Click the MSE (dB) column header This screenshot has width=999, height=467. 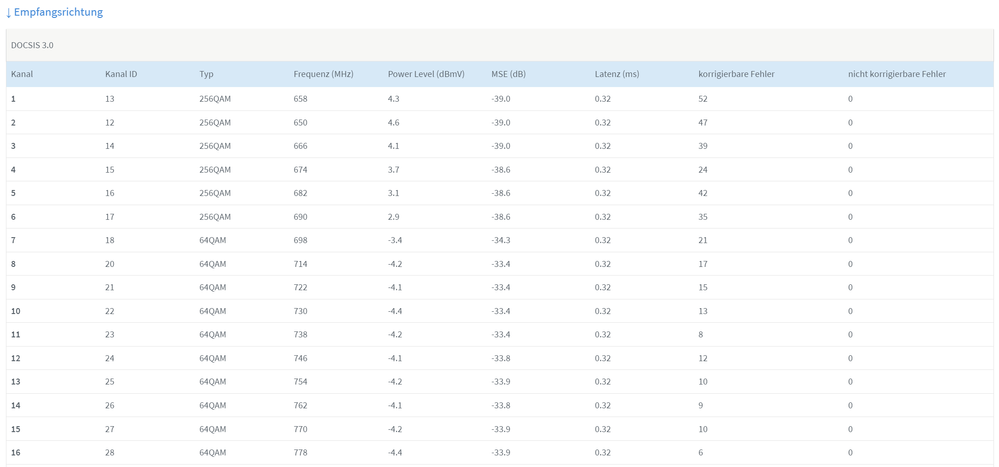[x=508, y=74]
